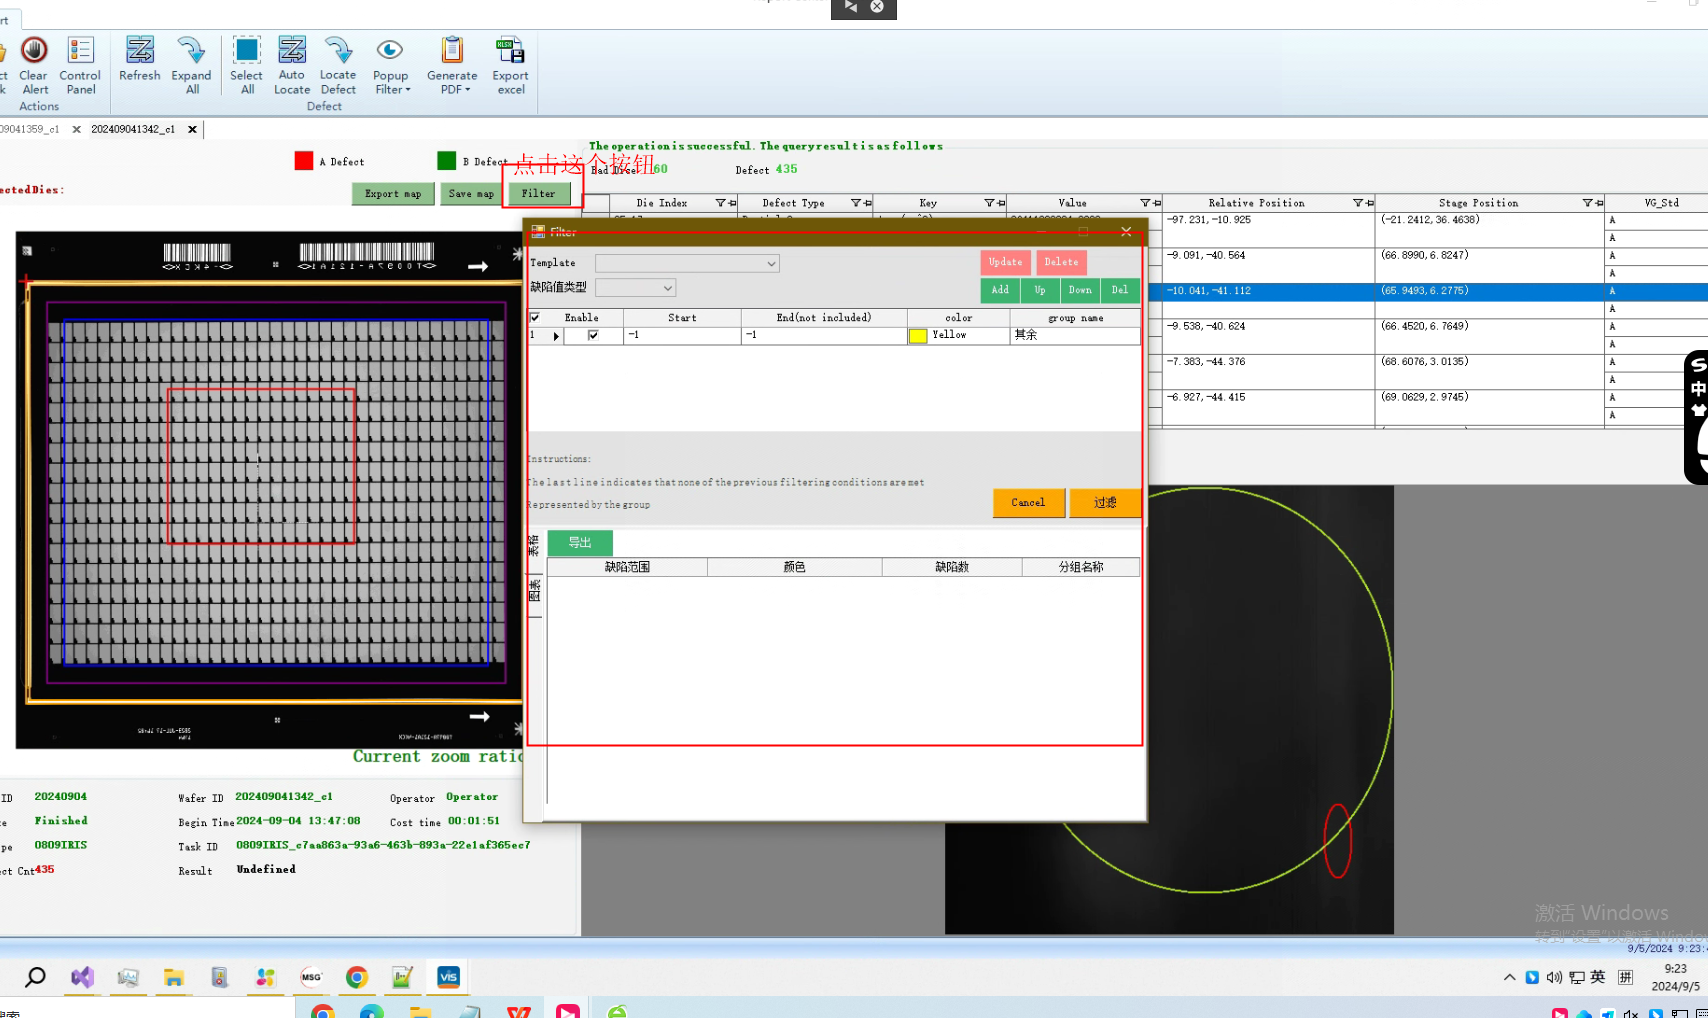Open Google Chrome from the taskbar
The width and height of the screenshot is (1708, 1018).
[x=357, y=977]
